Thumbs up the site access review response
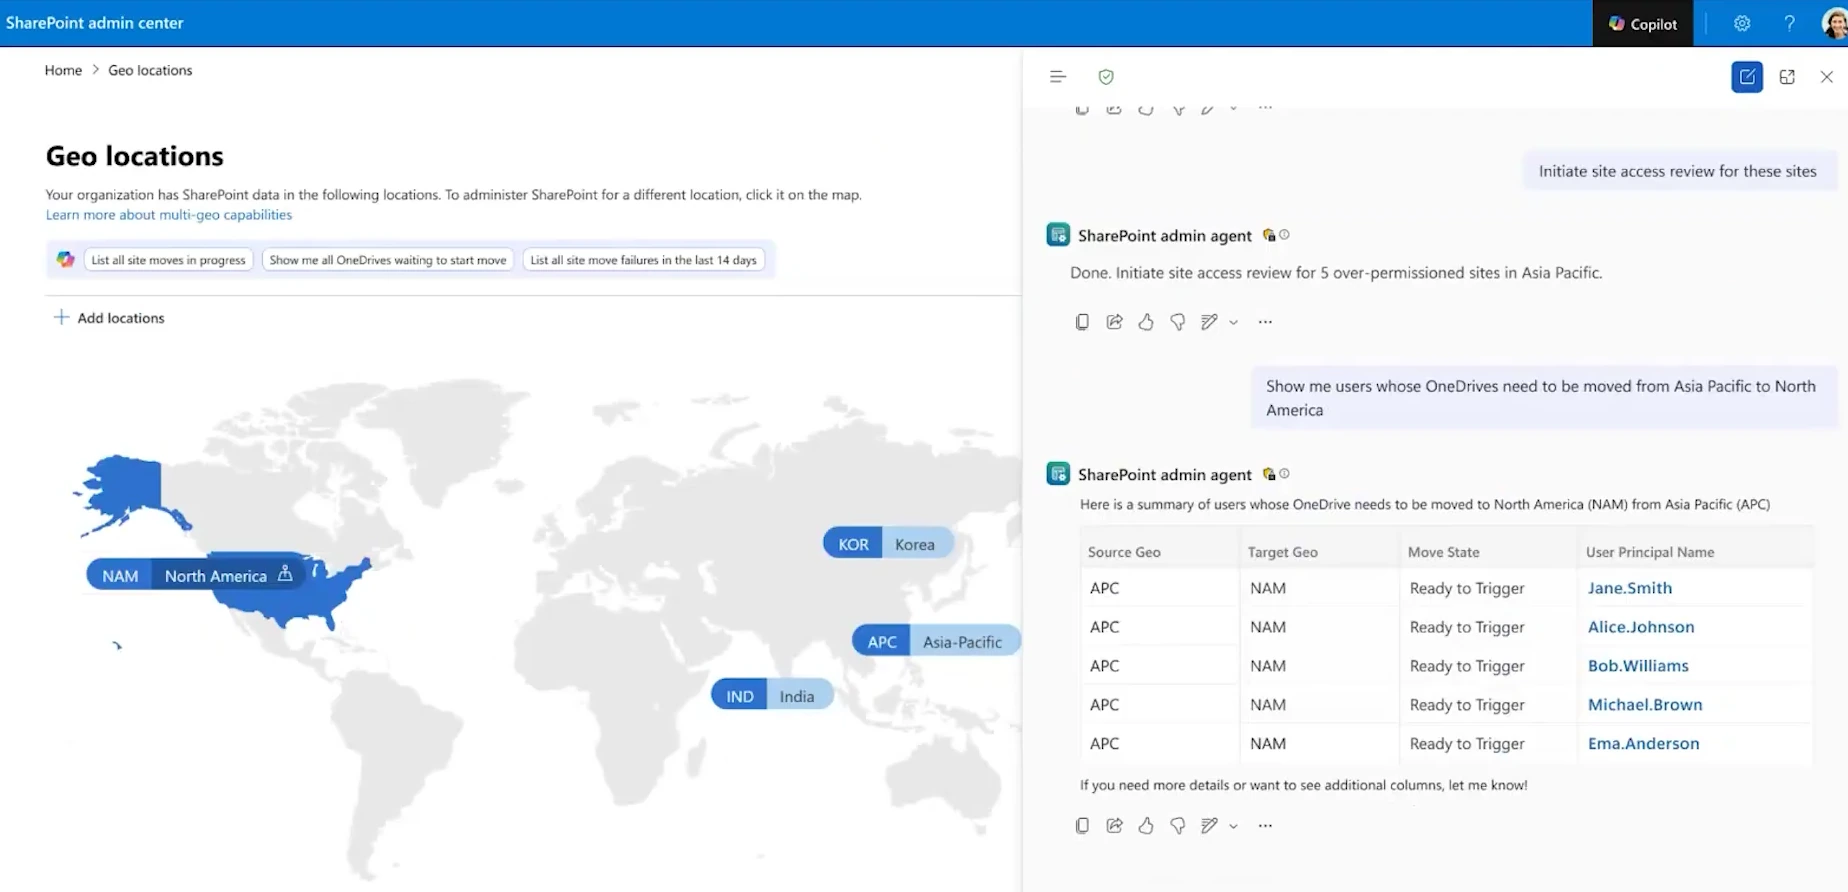 pyautogui.click(x=1146, y=322)
